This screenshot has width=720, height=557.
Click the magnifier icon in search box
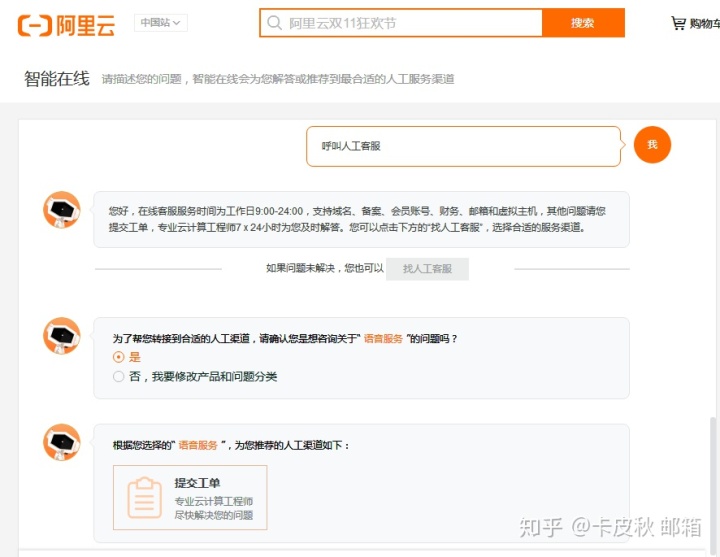273,23
